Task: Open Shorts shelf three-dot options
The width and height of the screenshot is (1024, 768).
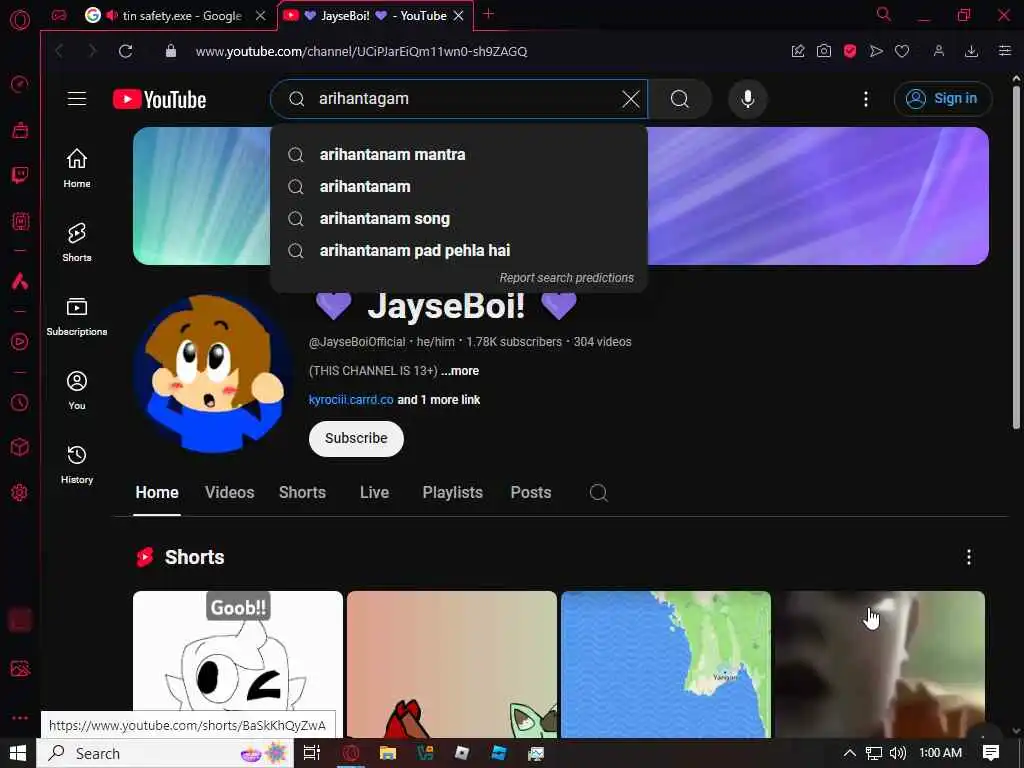Action: tap(968, 557)
